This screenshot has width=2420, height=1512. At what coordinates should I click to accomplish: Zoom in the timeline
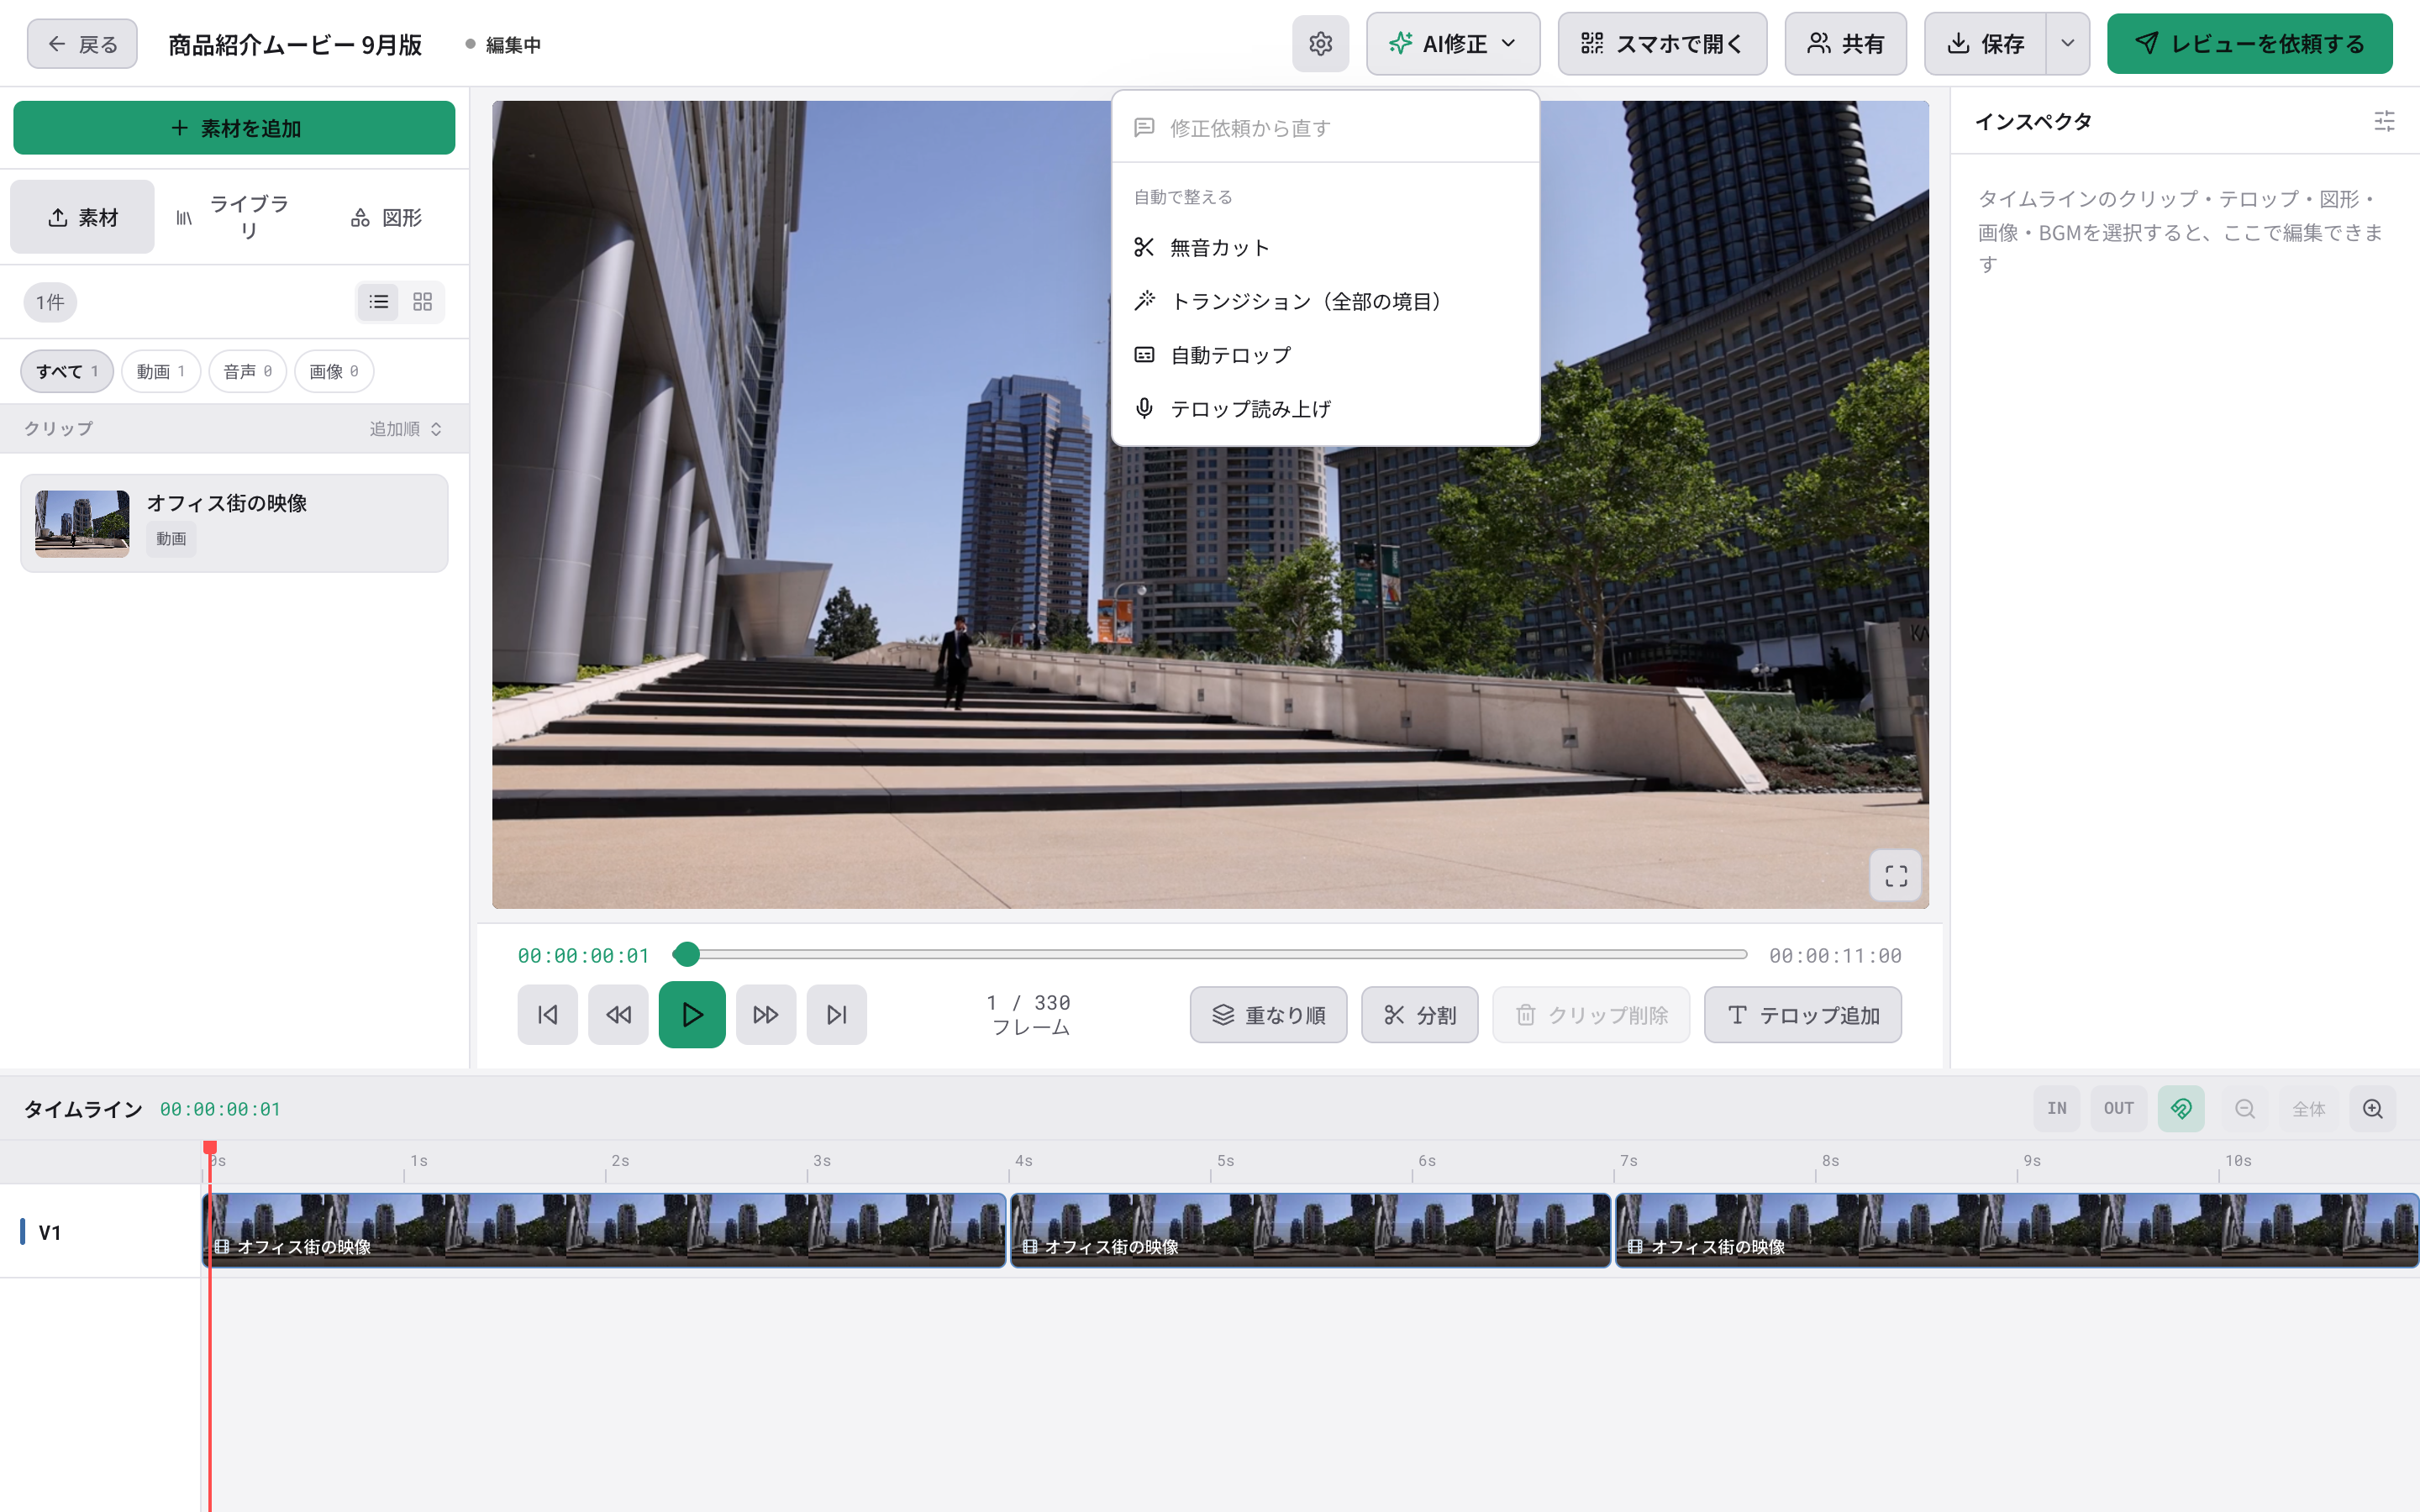tap(2373, 1109)
